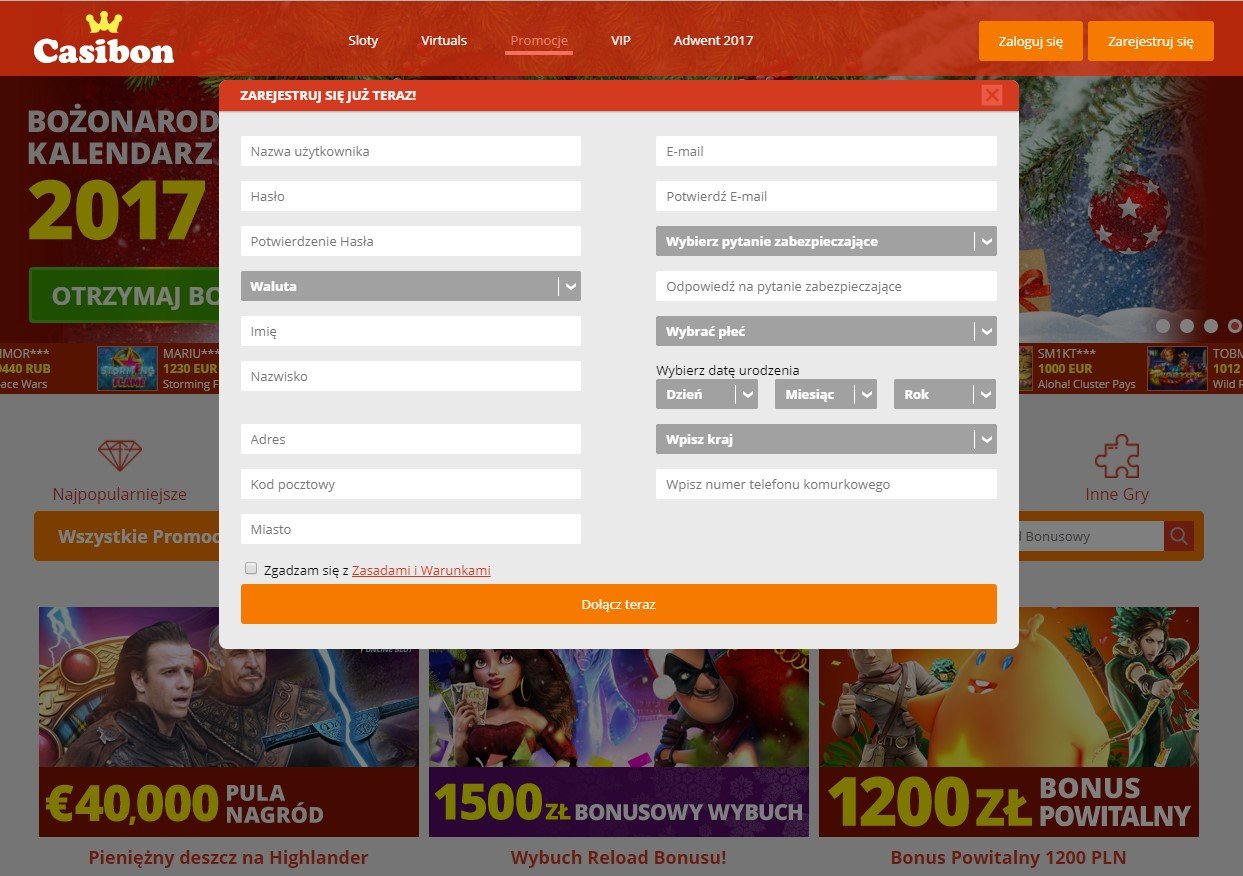The width and height of the screenshot is (1243, 876).
Task: Open the Wpisz kraj country dropdown
Action: (826, 439)
